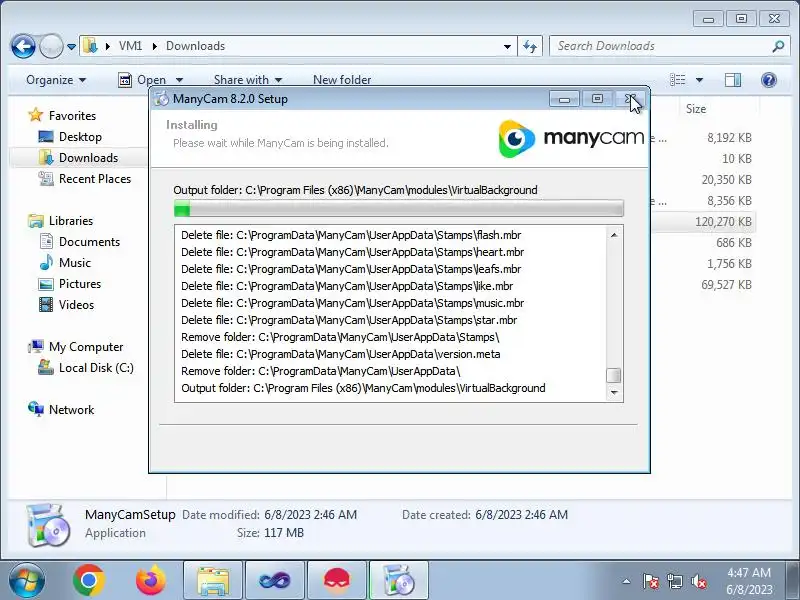Open Pictures library in navigation pane
The height and width of the screenshot is (600, 800).
click(x=80, y=284)
